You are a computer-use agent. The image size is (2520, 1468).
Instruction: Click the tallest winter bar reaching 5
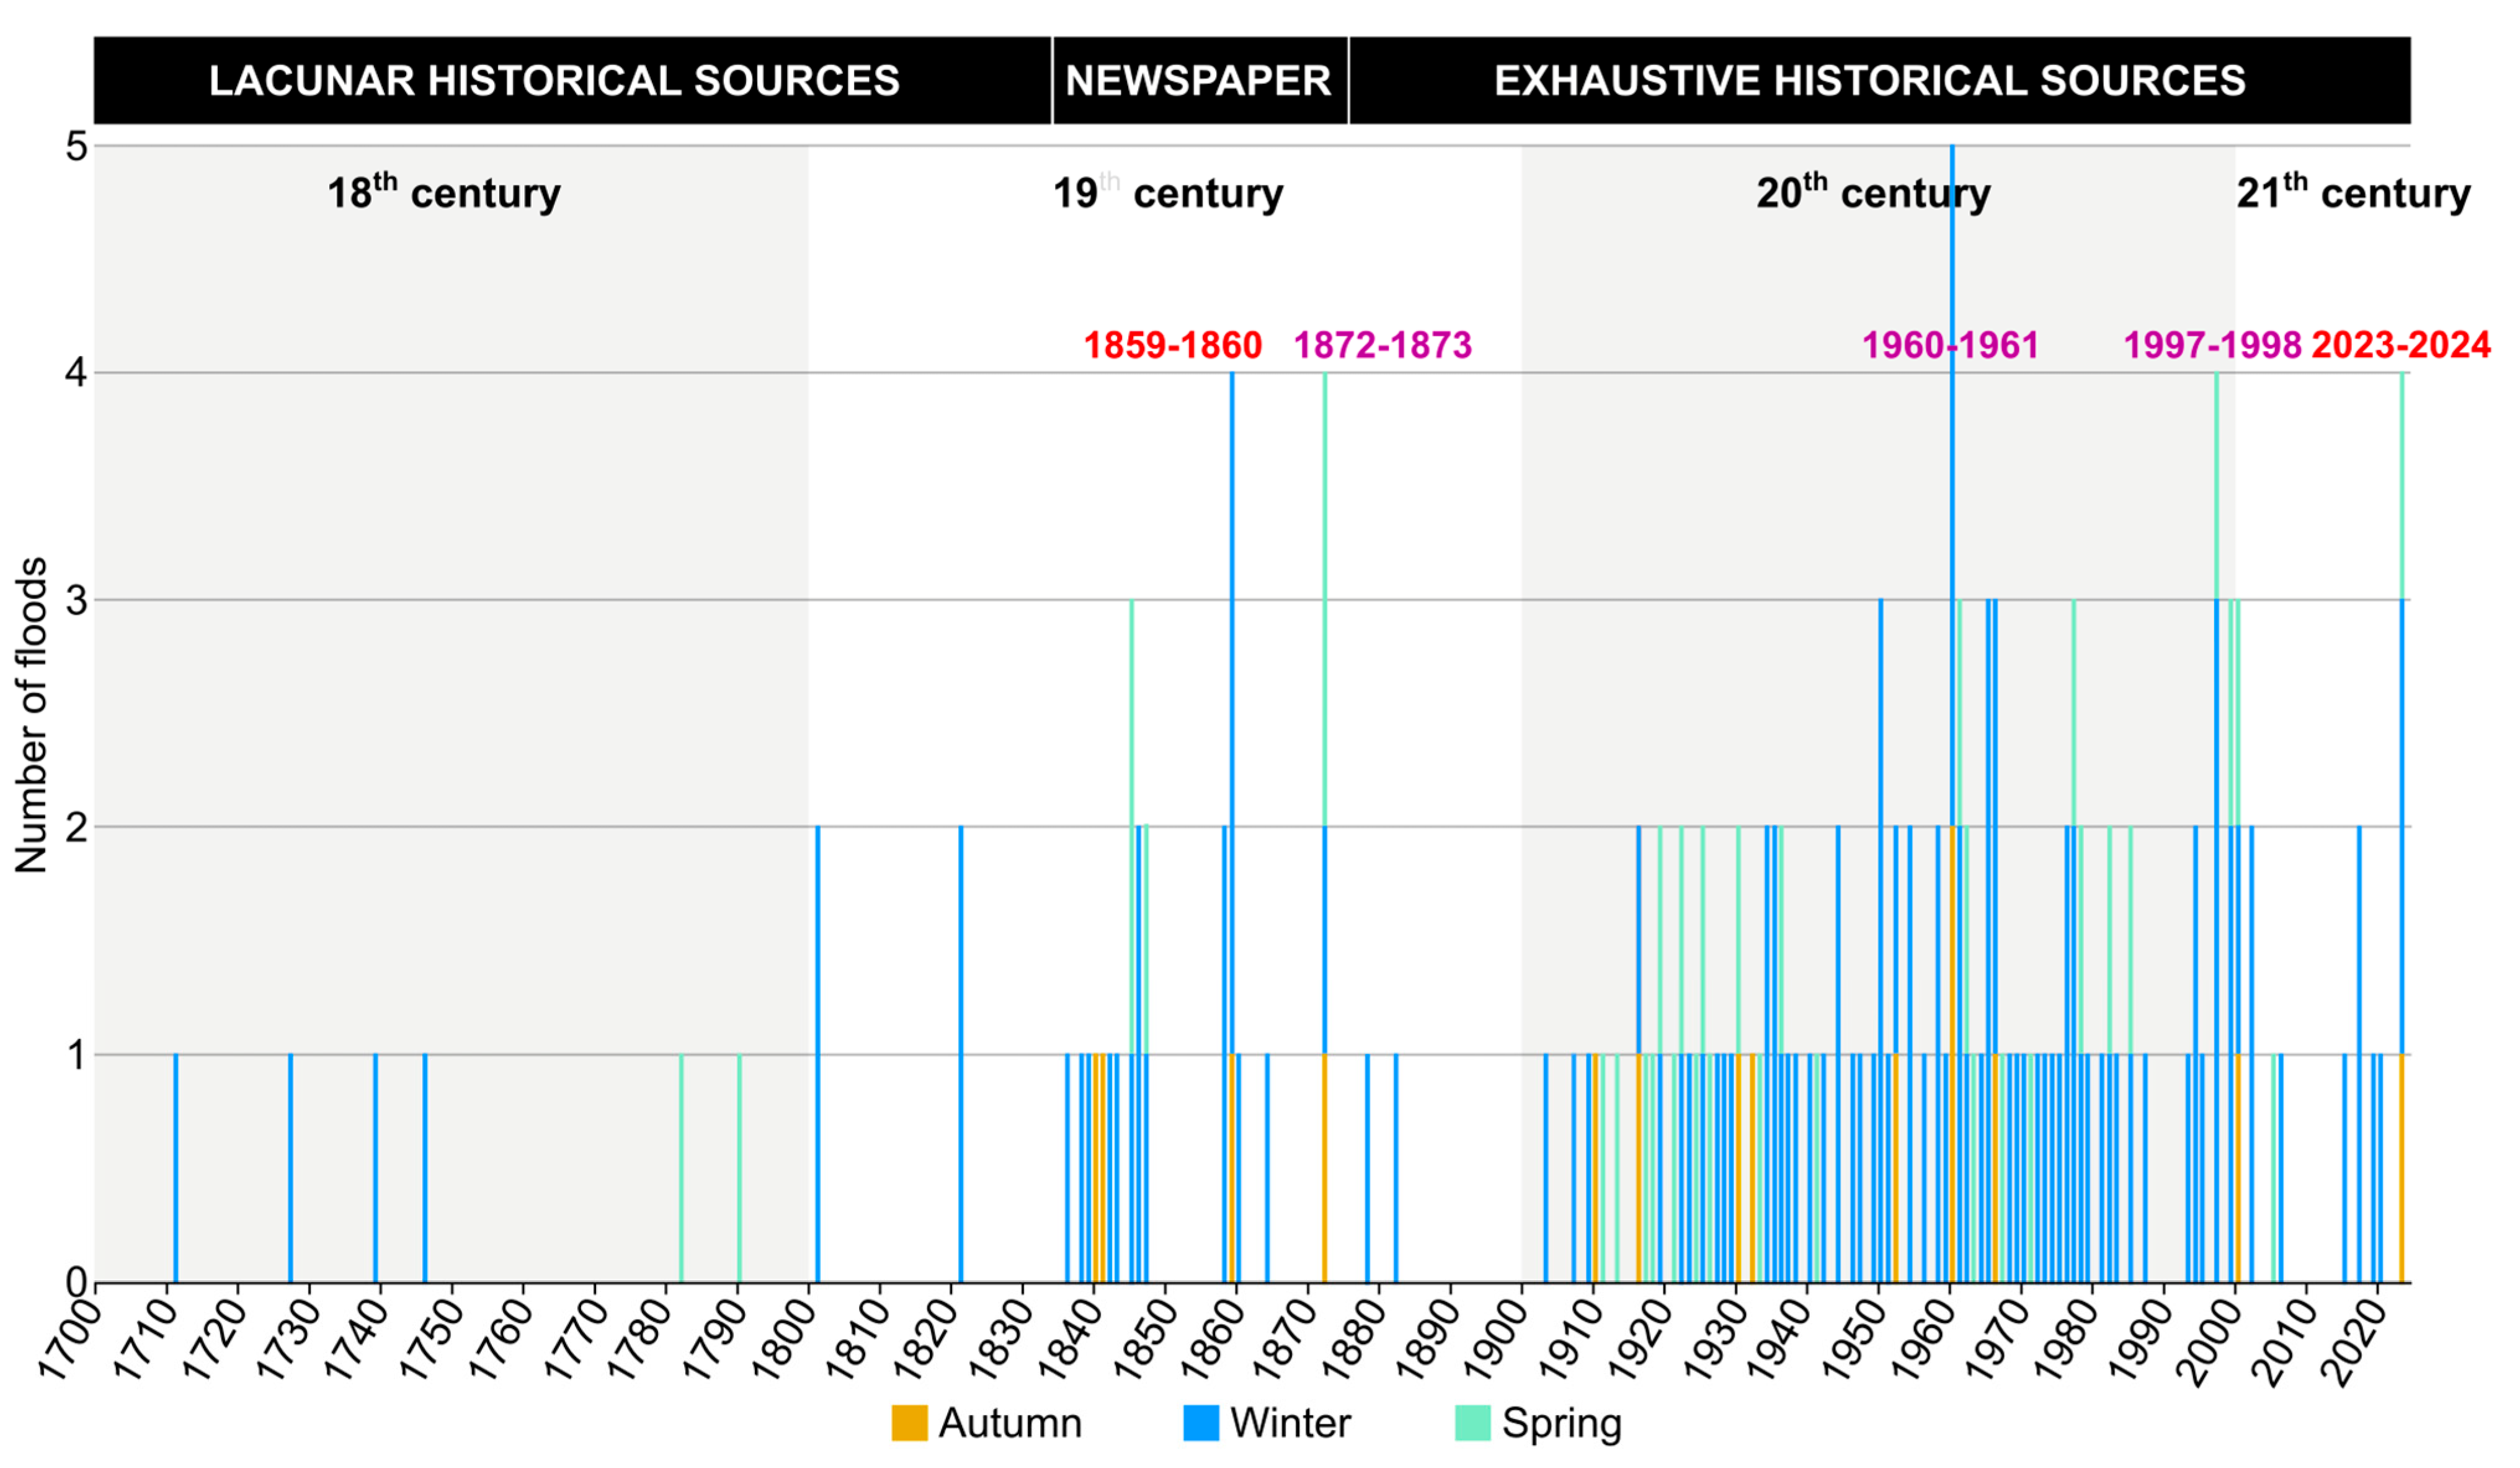[x=1952, y=486]
